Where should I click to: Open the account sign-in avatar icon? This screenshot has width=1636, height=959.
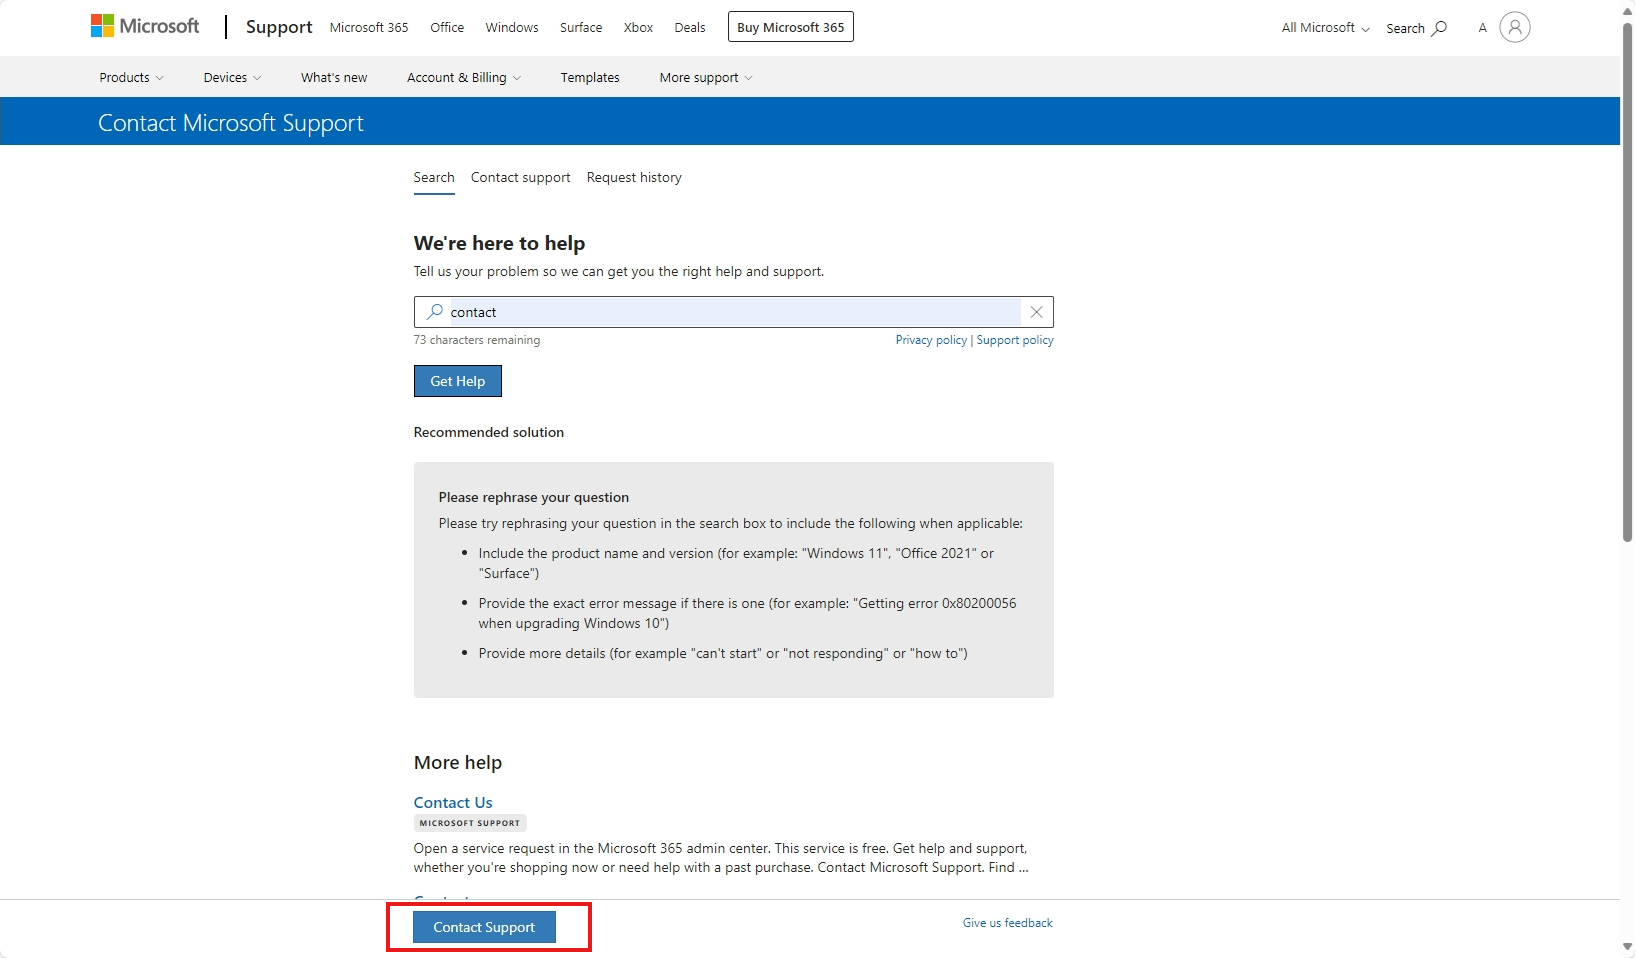click(1515, 27)
